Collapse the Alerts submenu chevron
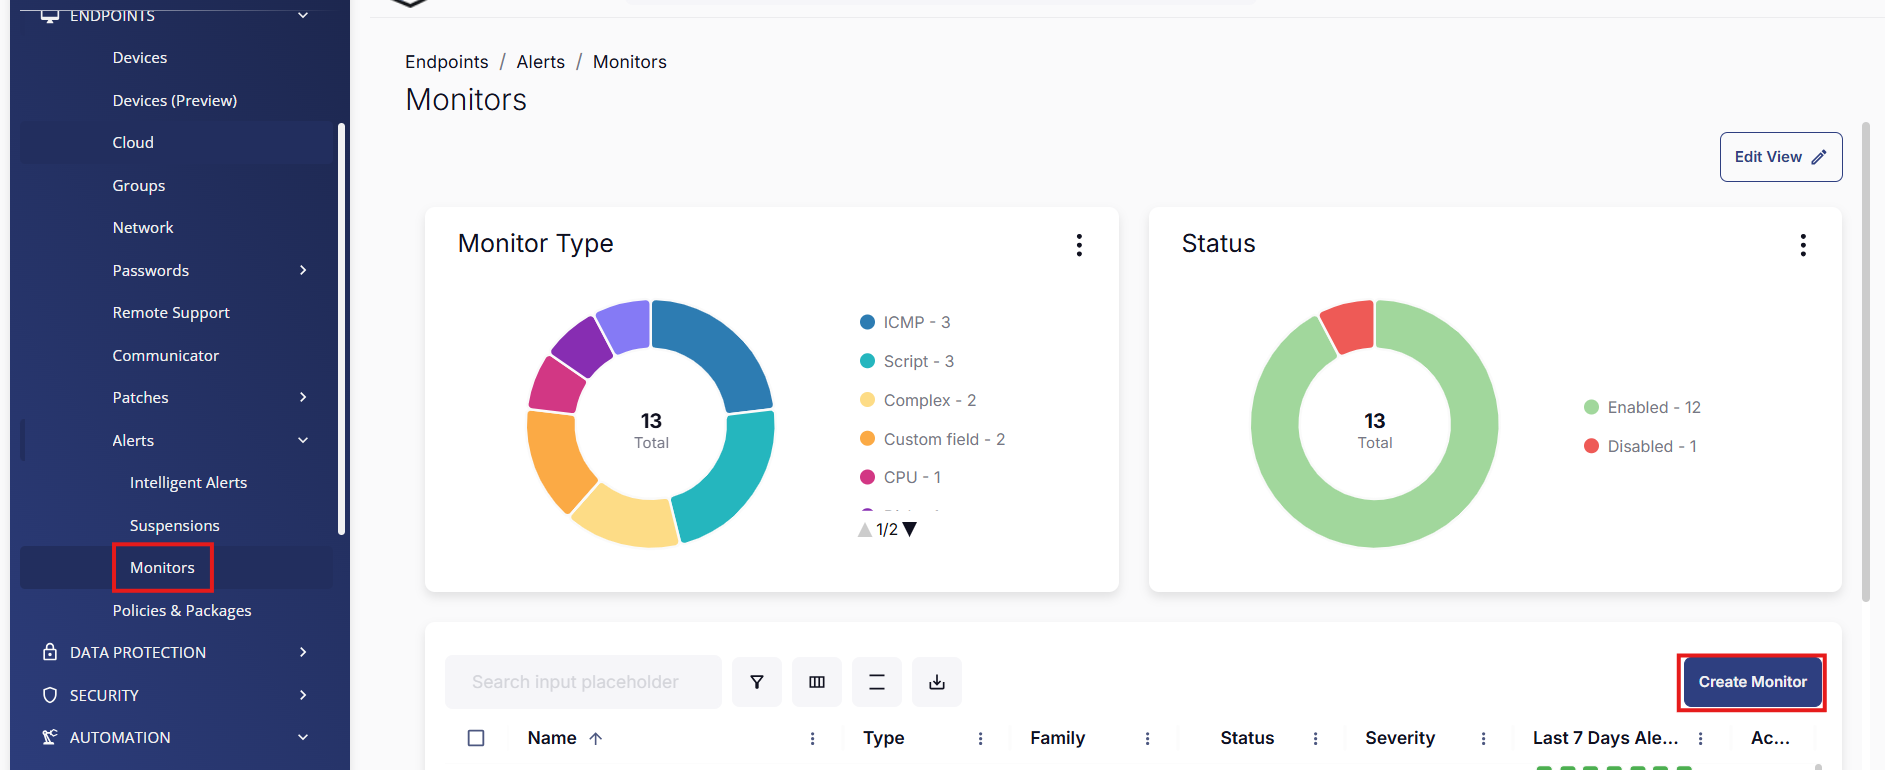 [303, 440]
